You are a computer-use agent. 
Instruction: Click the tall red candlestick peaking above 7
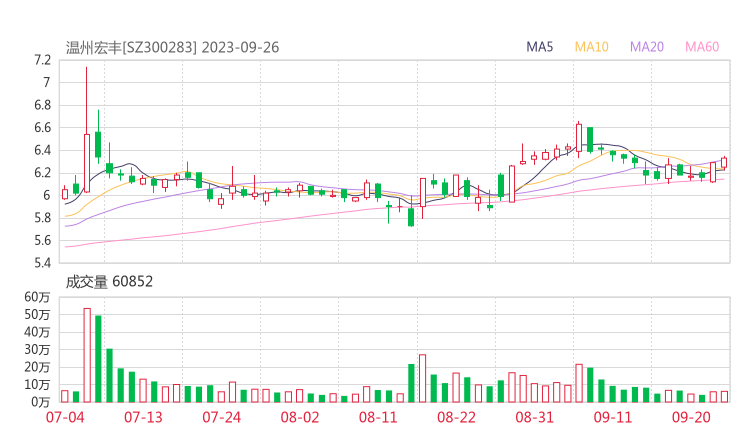87,163
